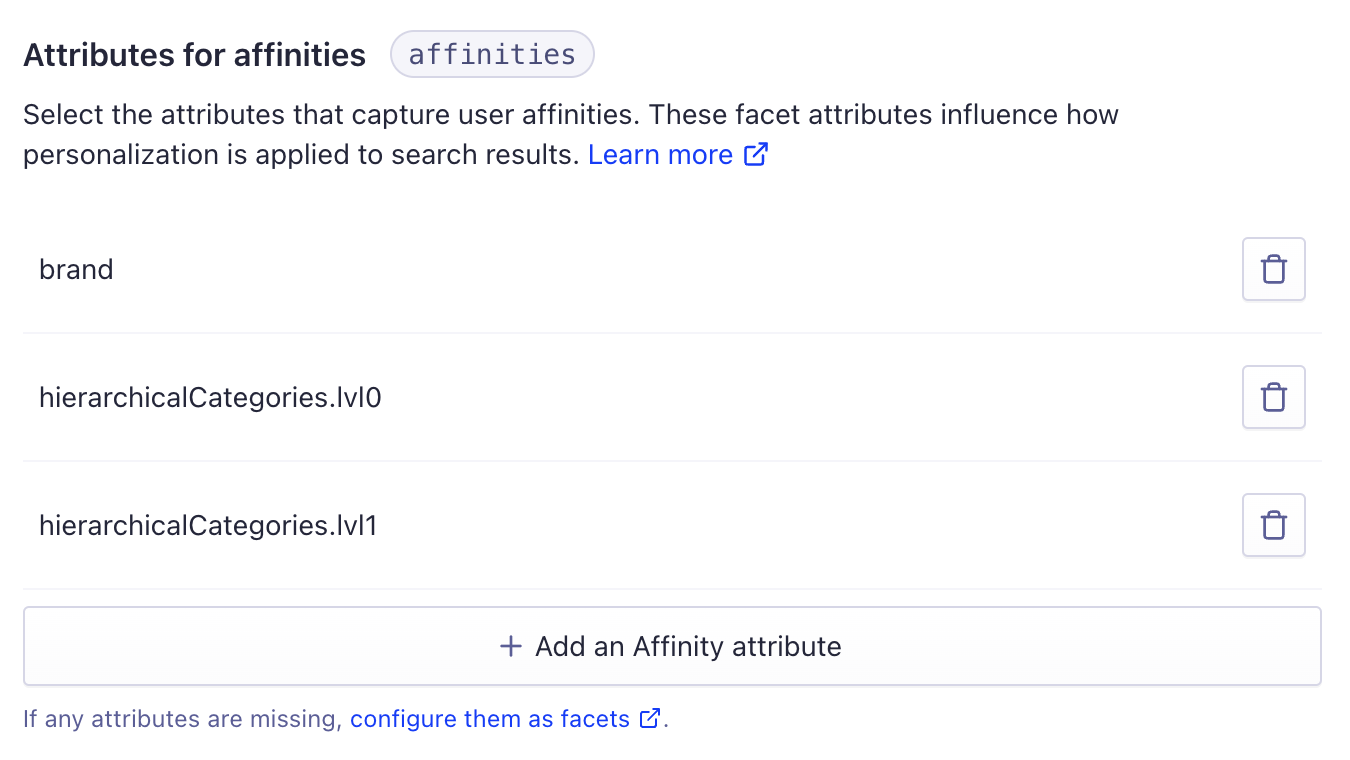
Task: Click the Add an Affinity attribute label text
Action: (686, 646)
